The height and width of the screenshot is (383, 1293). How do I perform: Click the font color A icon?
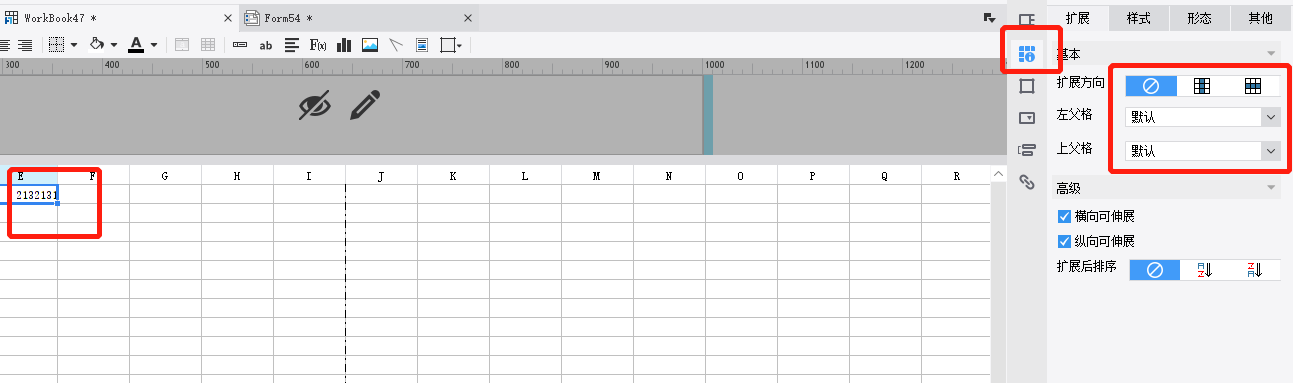point(137,45)
